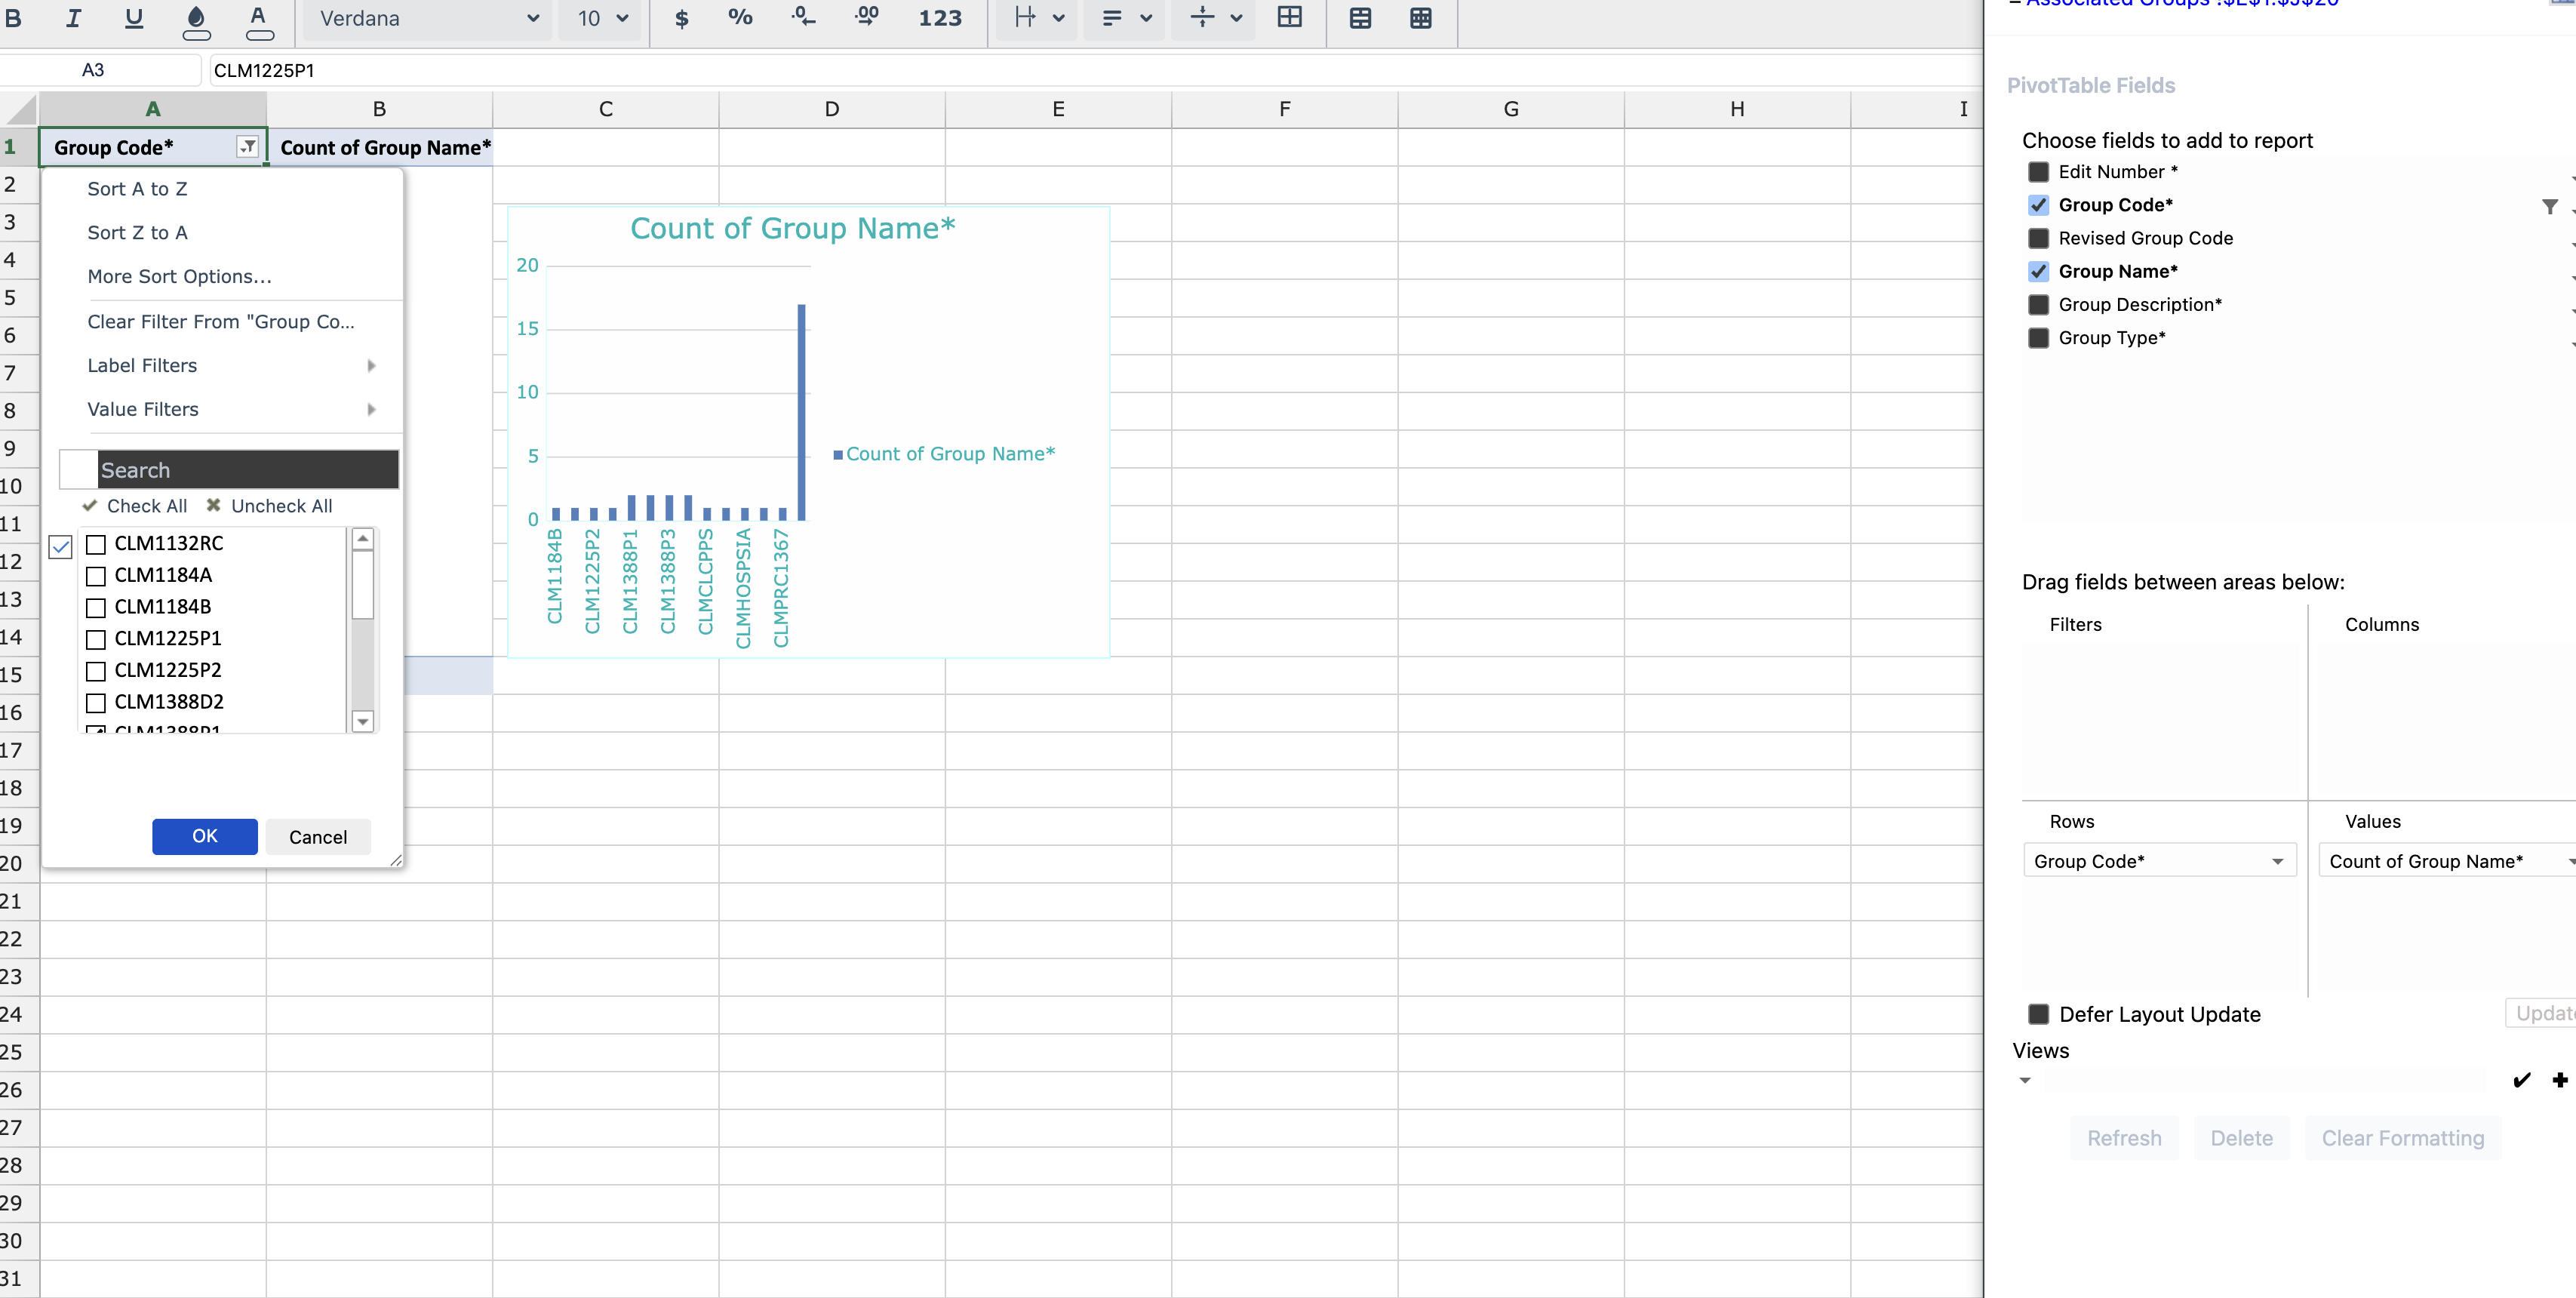This screenshot has width=2576, height=1298.
Task: Click the increase decimal places icon
Action: coord(867,18)
